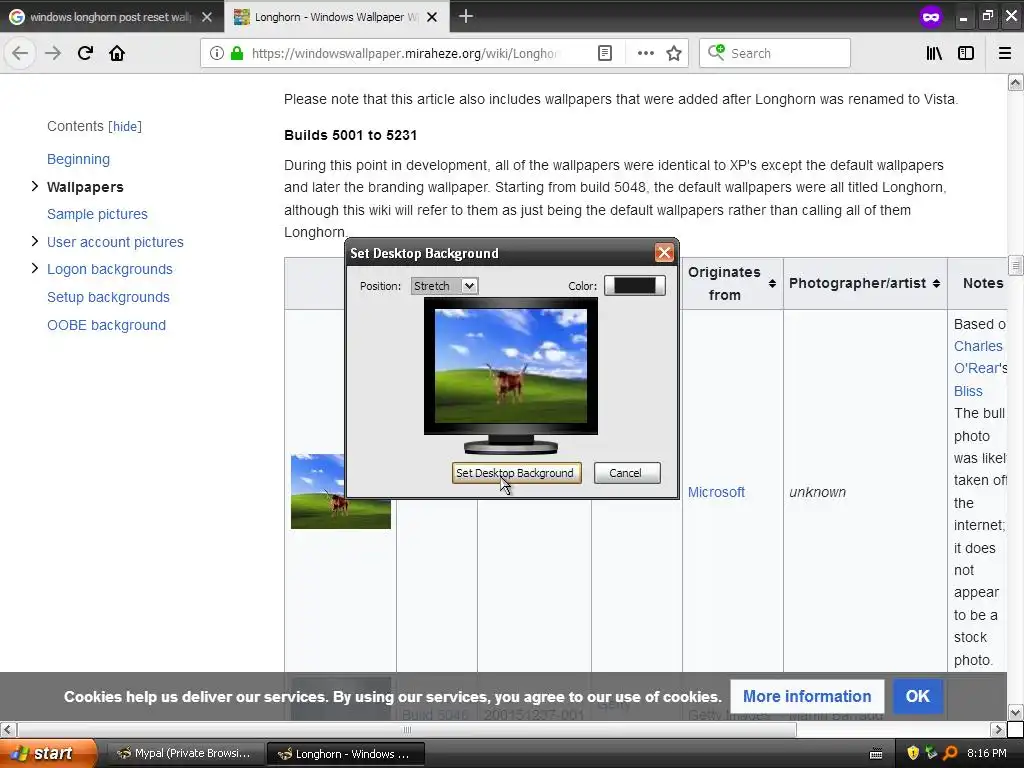View the secure connection padlock details
The height and width of the screenshot is (768, 1024).
click(x=237, y=53)
